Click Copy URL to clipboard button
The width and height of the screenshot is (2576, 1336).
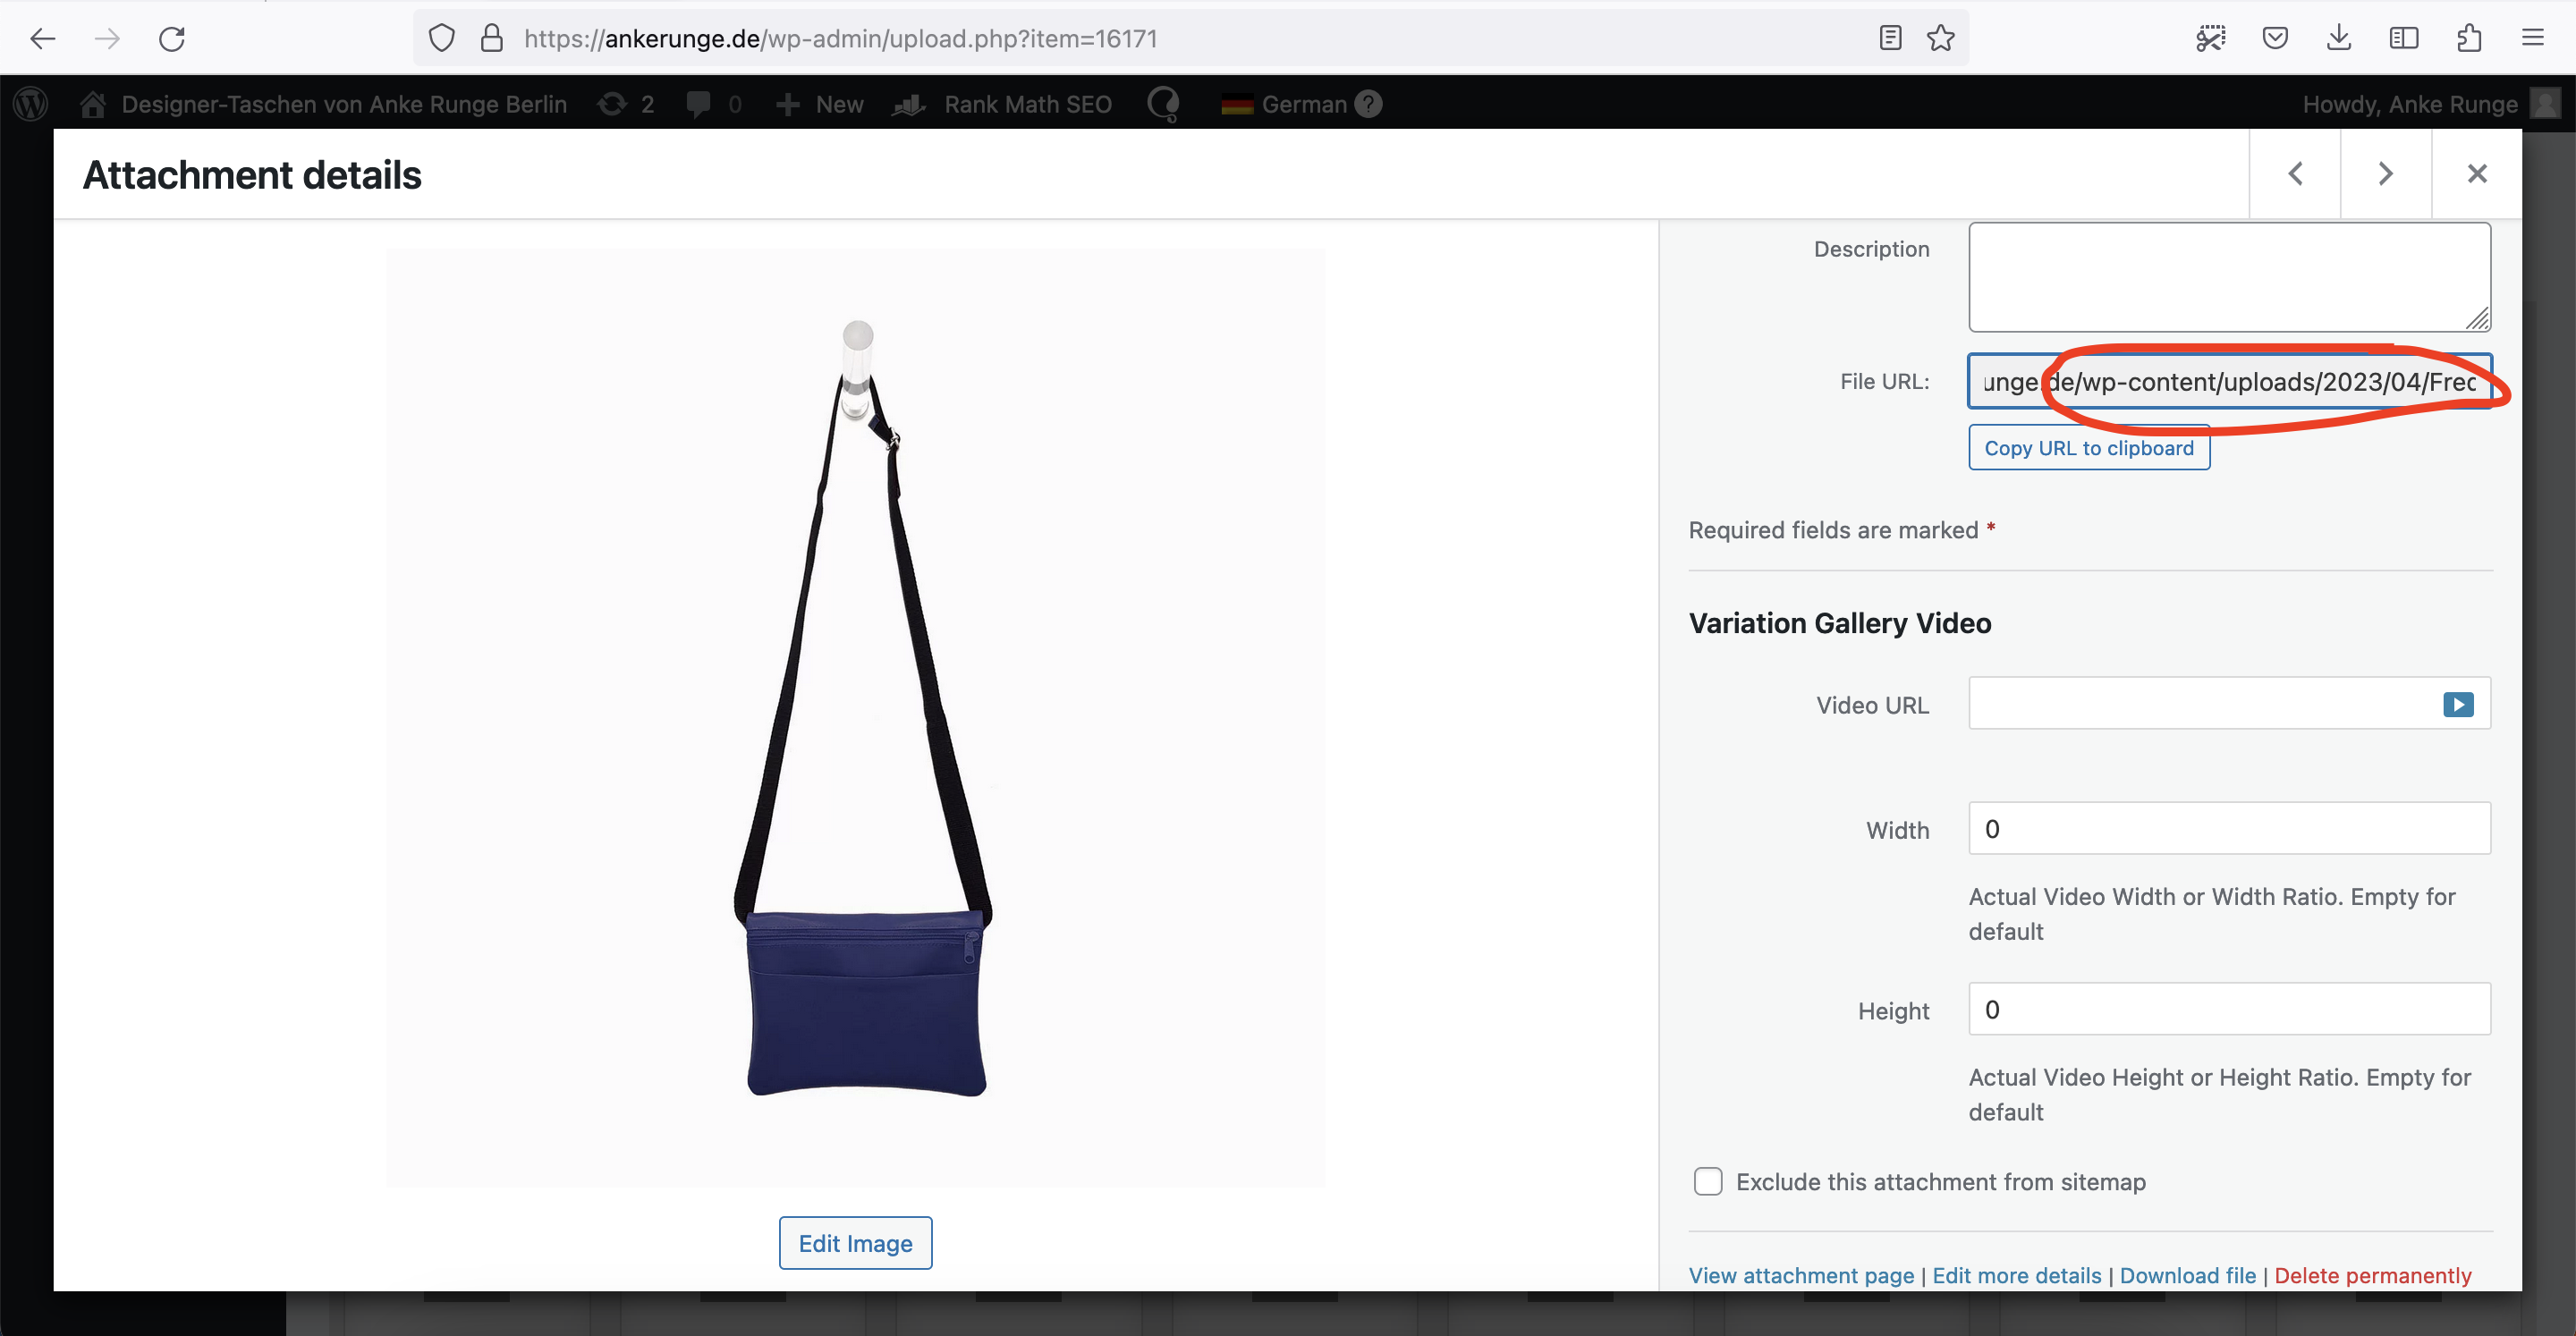2089,448
